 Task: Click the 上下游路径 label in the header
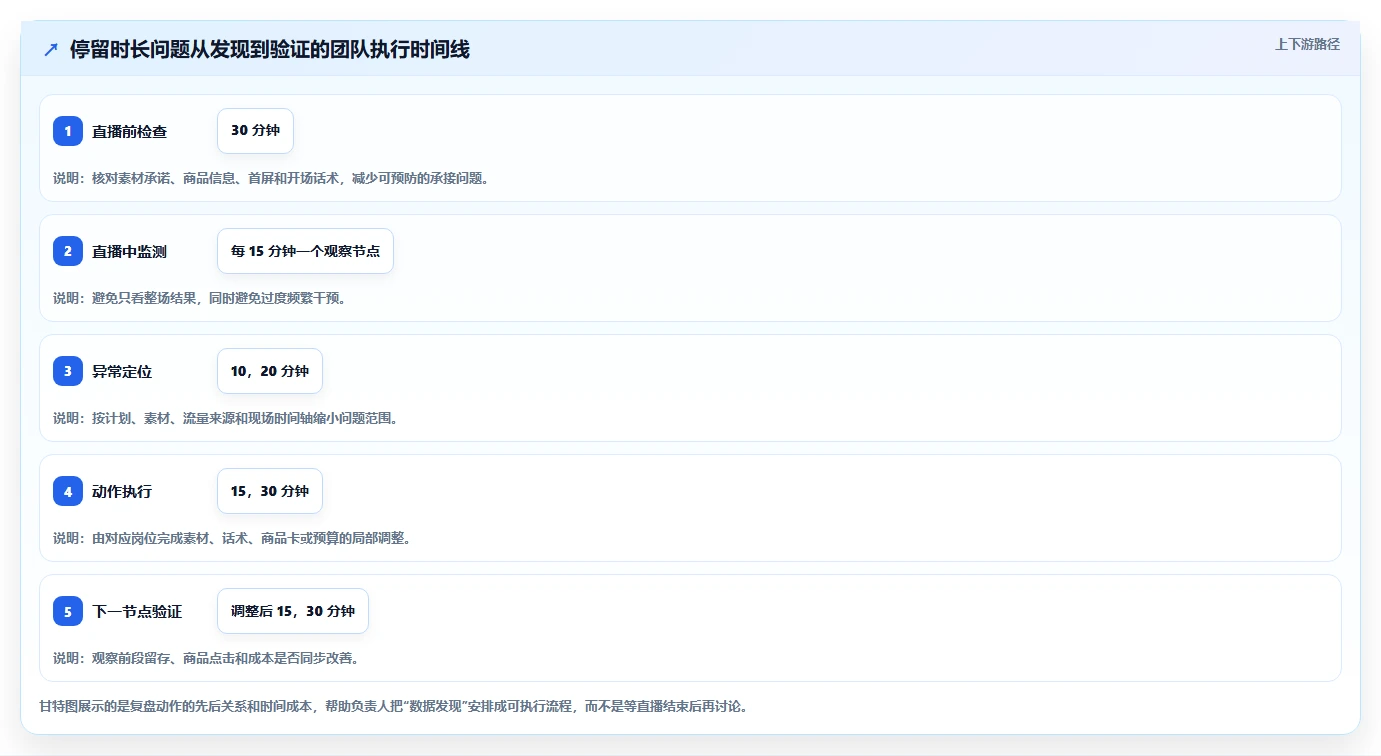pos(1307,44)
